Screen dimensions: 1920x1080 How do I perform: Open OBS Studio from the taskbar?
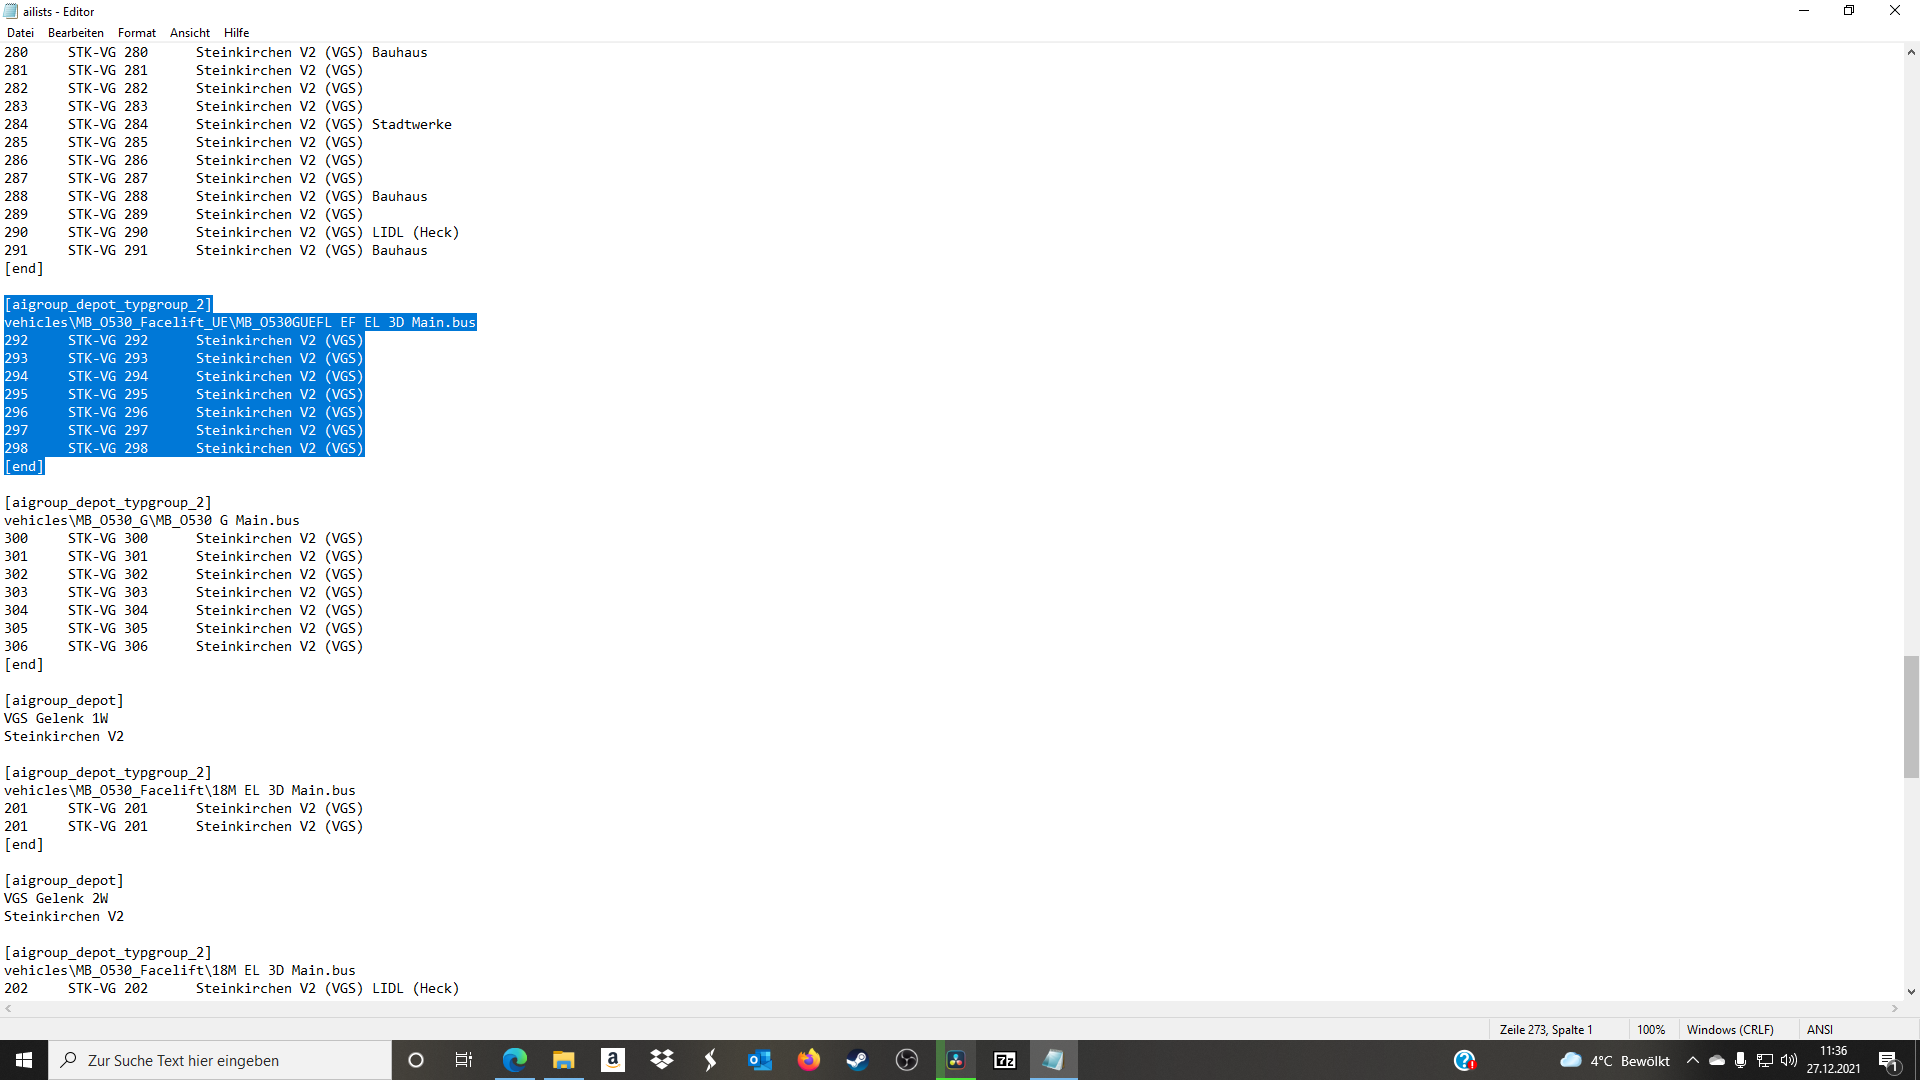(907, 1060)
